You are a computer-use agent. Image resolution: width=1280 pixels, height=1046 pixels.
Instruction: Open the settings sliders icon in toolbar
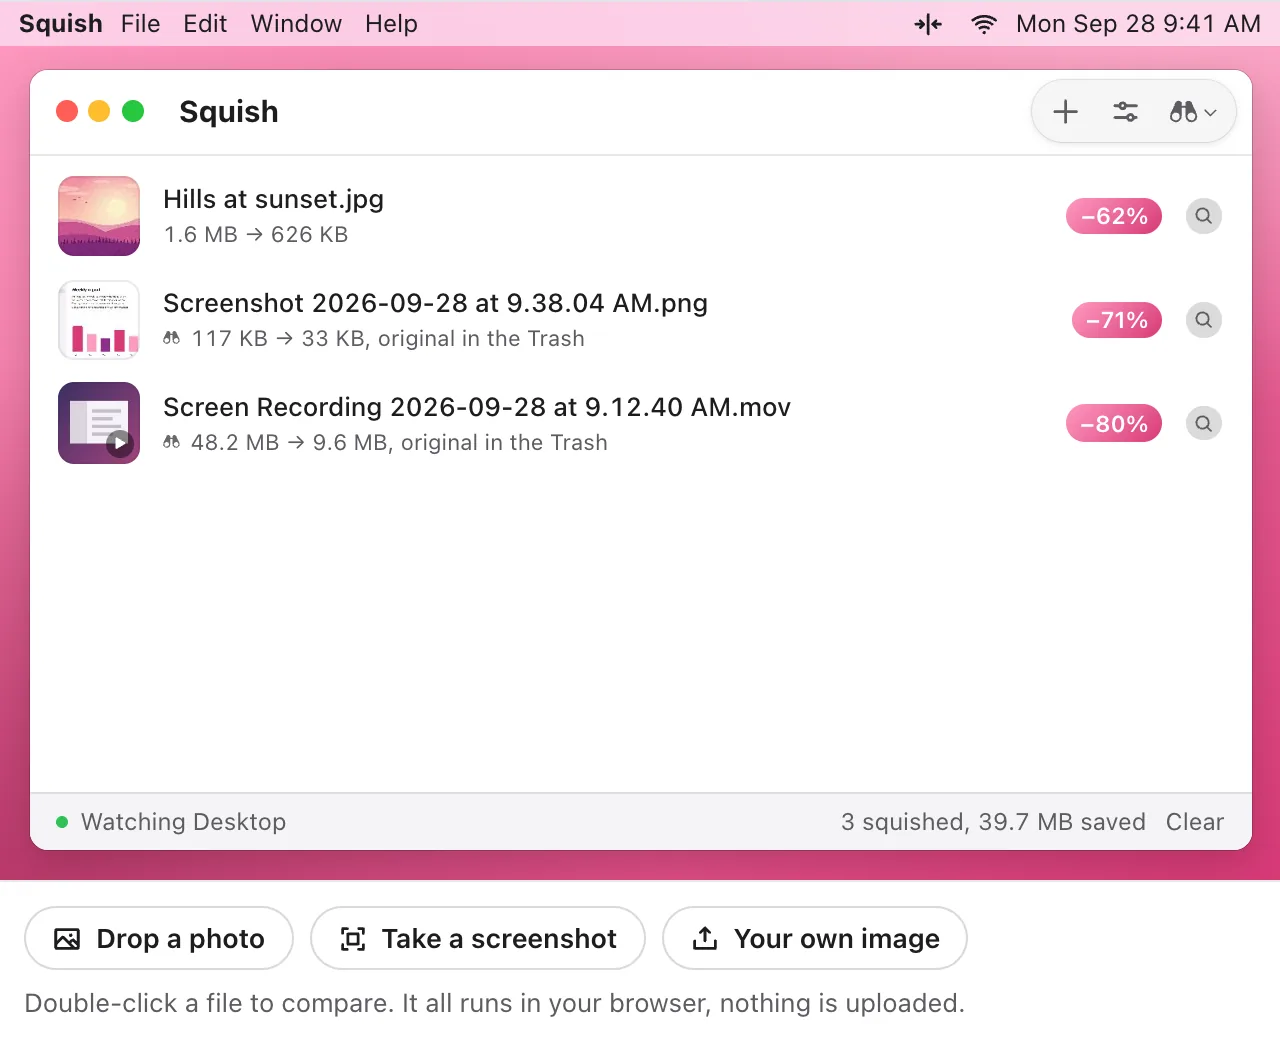point(1125,112)
